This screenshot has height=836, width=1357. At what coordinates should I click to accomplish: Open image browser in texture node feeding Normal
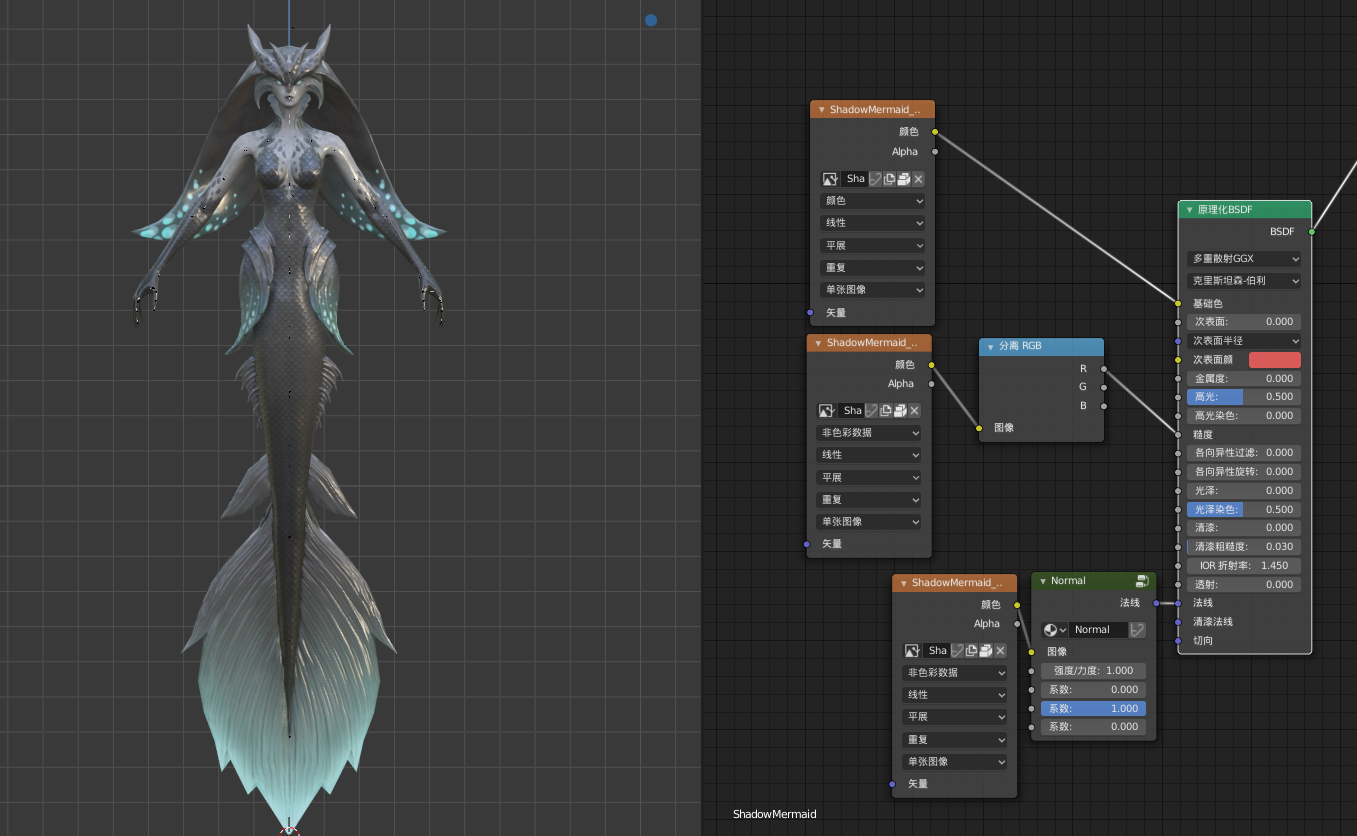912,651
